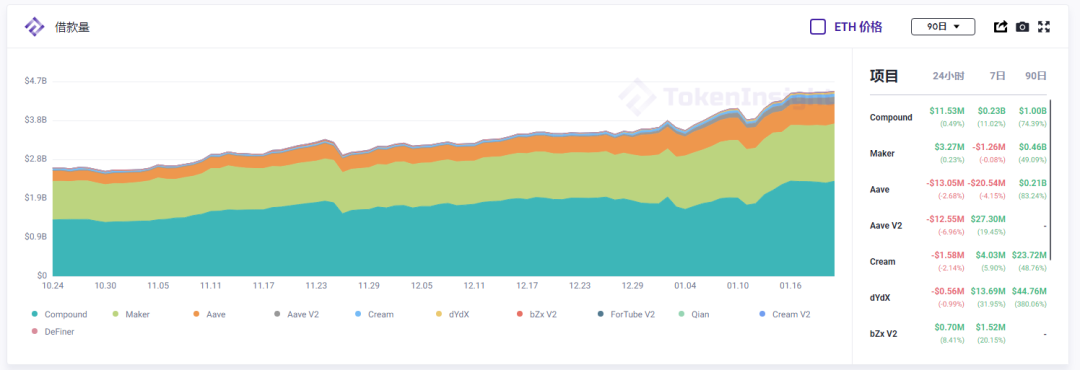This screenshot has width=1080, height=370.
Task: Click the share/export icon
Action: coord(1001,27)
